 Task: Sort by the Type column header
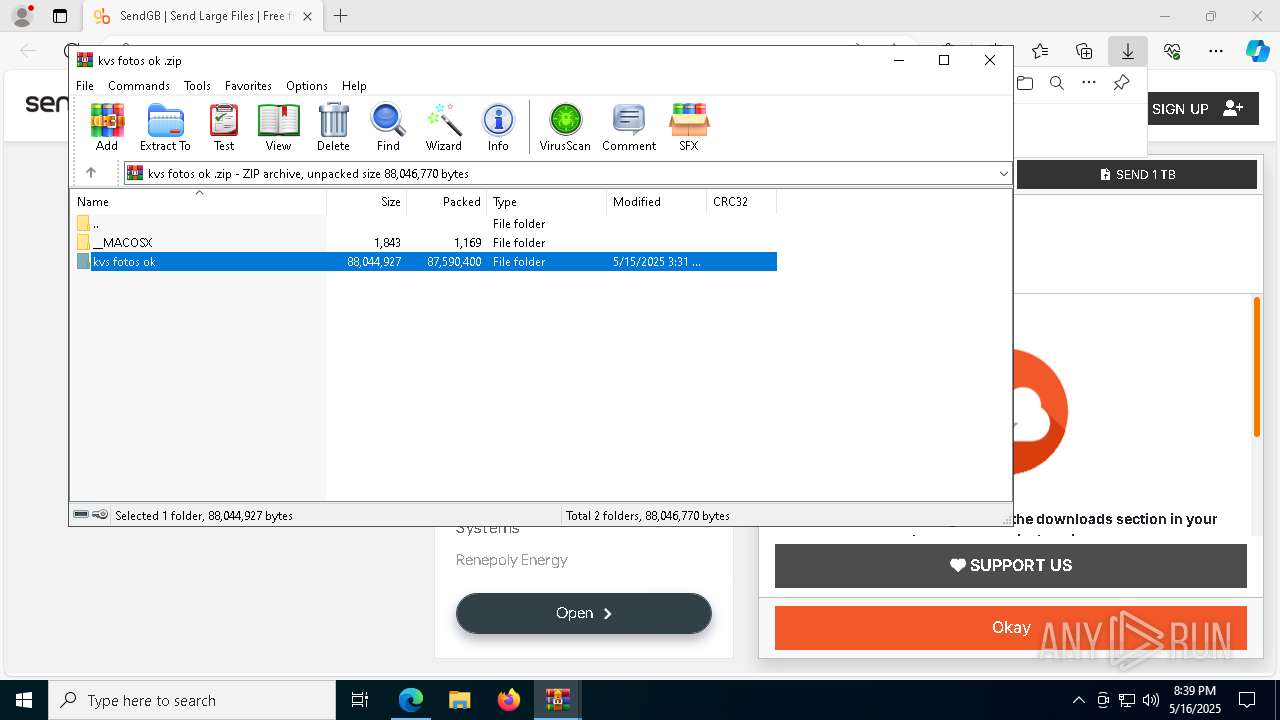547,202
